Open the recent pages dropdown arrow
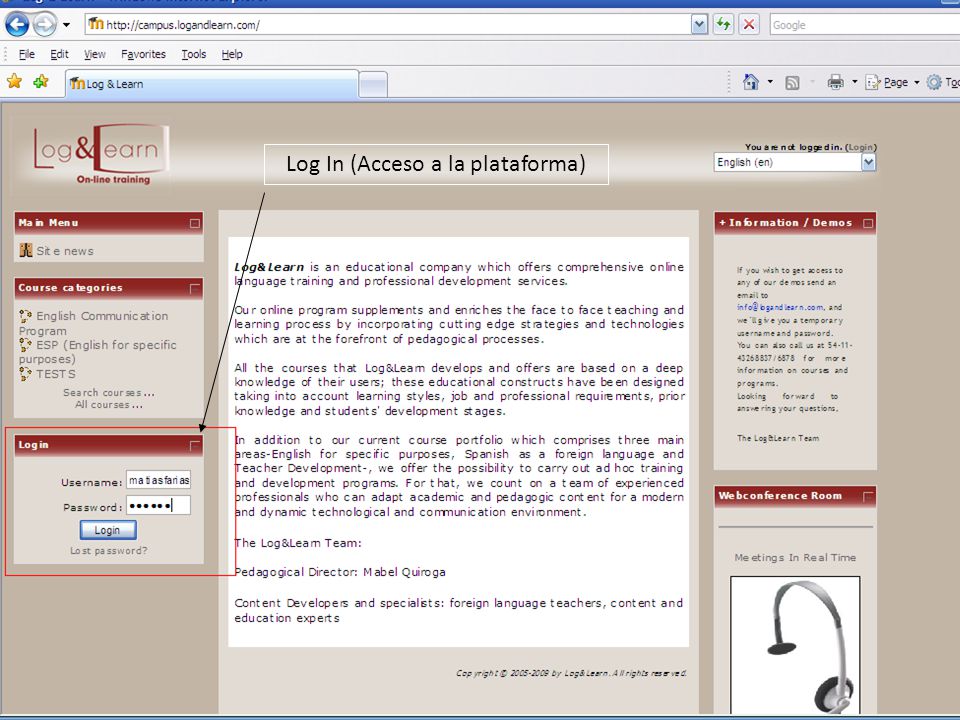960x720 pixels. pos(66,25)
